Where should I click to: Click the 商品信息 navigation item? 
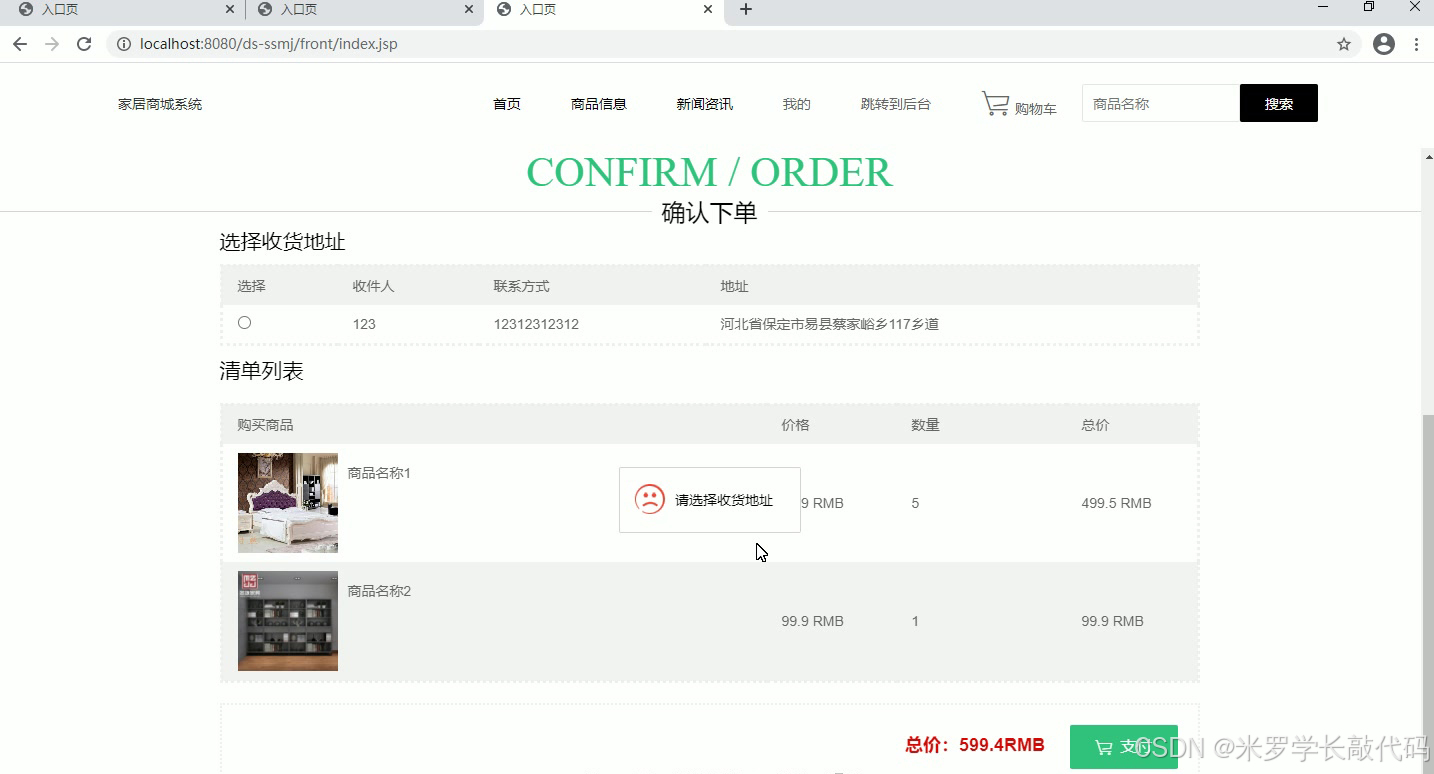click(x=598, y=103)
